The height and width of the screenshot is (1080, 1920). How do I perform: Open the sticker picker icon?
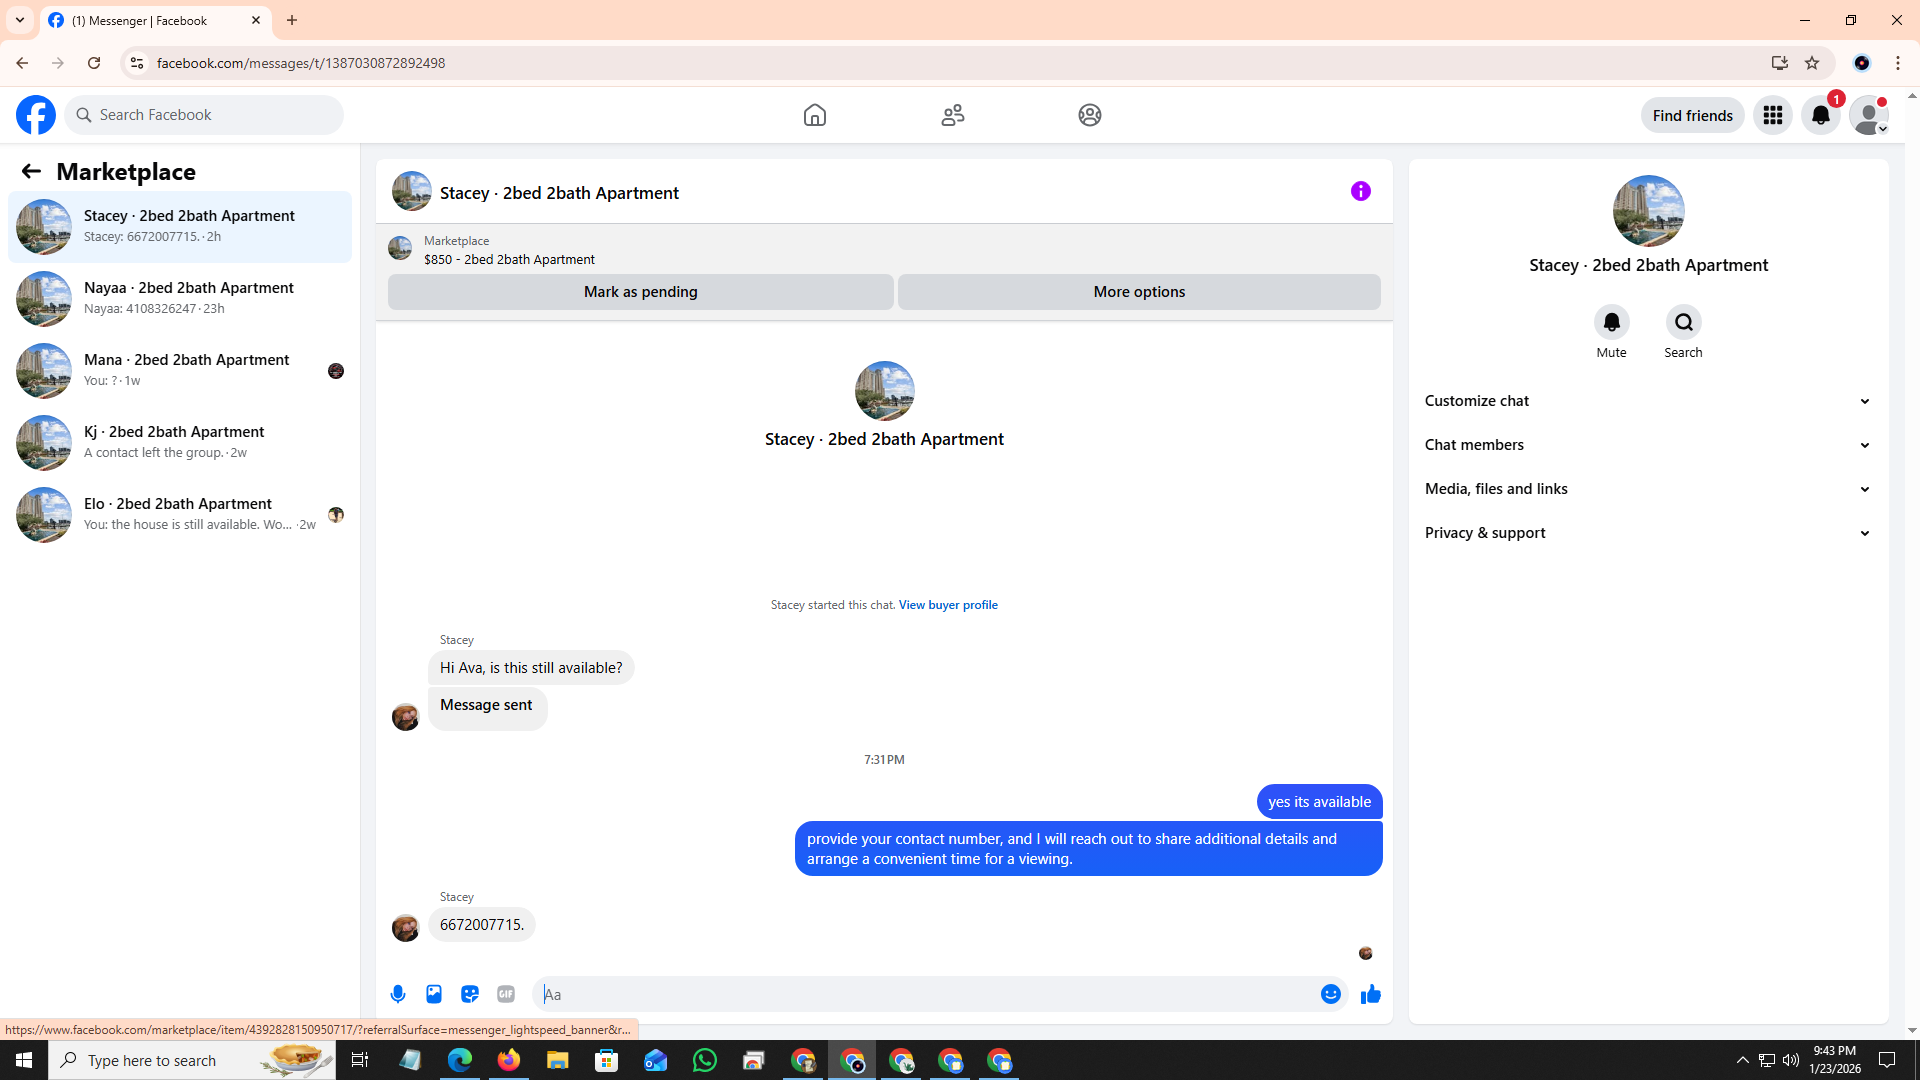[470, 994]
